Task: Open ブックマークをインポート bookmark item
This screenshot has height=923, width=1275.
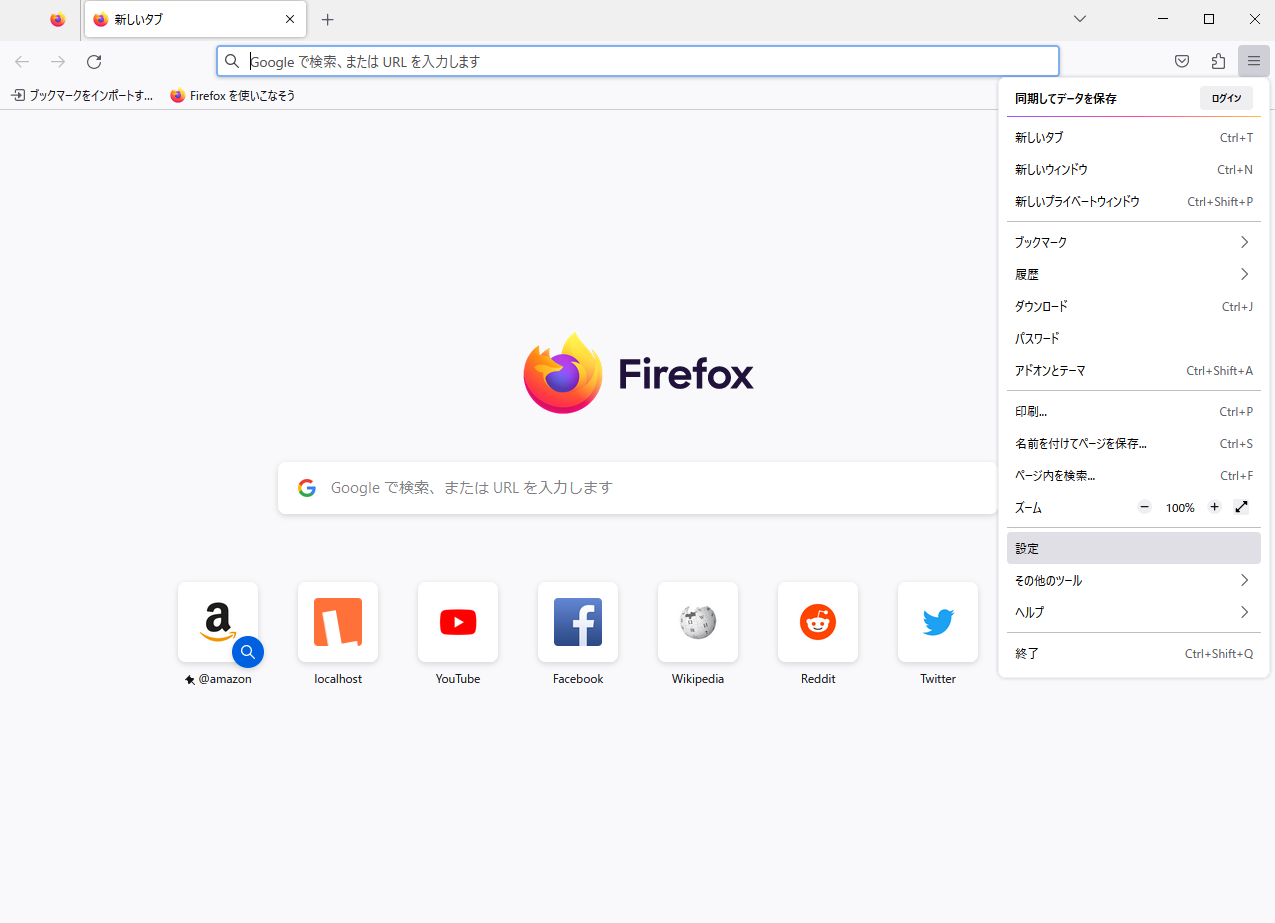Action: pos(82,96)
